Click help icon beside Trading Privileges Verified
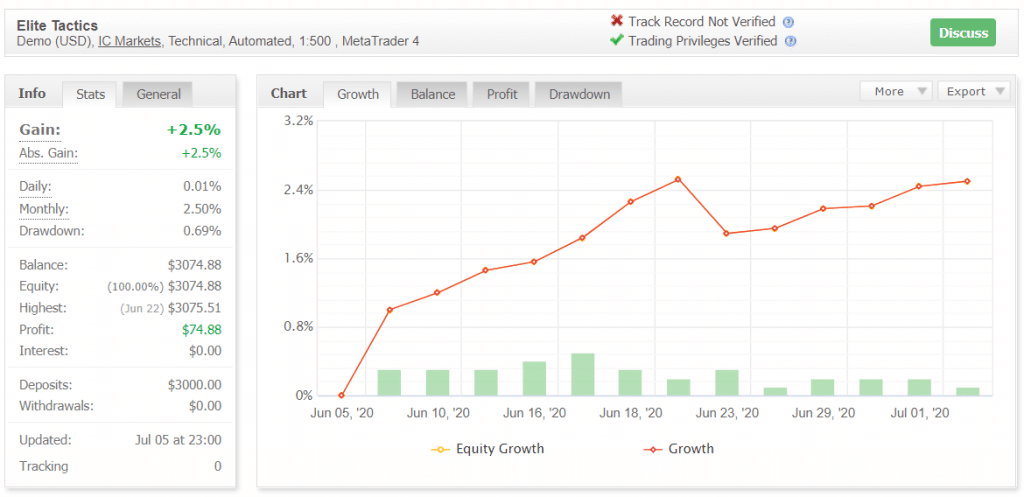Viewport: 1024px width, 497px height. click(791, 42)
